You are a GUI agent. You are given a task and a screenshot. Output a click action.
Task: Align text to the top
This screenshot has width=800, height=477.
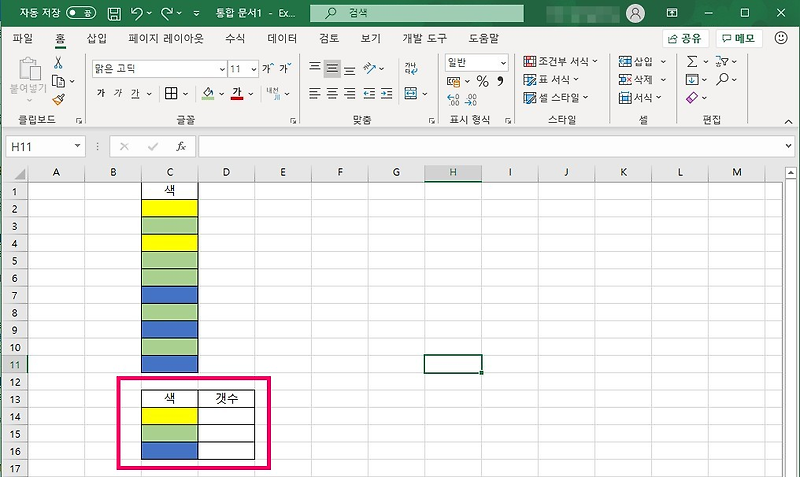(315, 67)
